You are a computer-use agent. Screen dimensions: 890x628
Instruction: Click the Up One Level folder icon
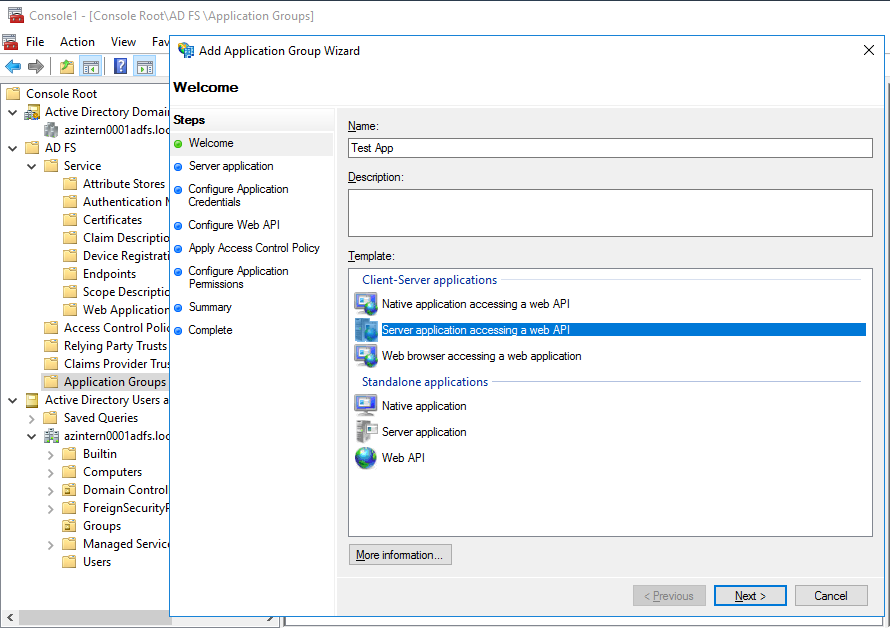click(66, 67)
